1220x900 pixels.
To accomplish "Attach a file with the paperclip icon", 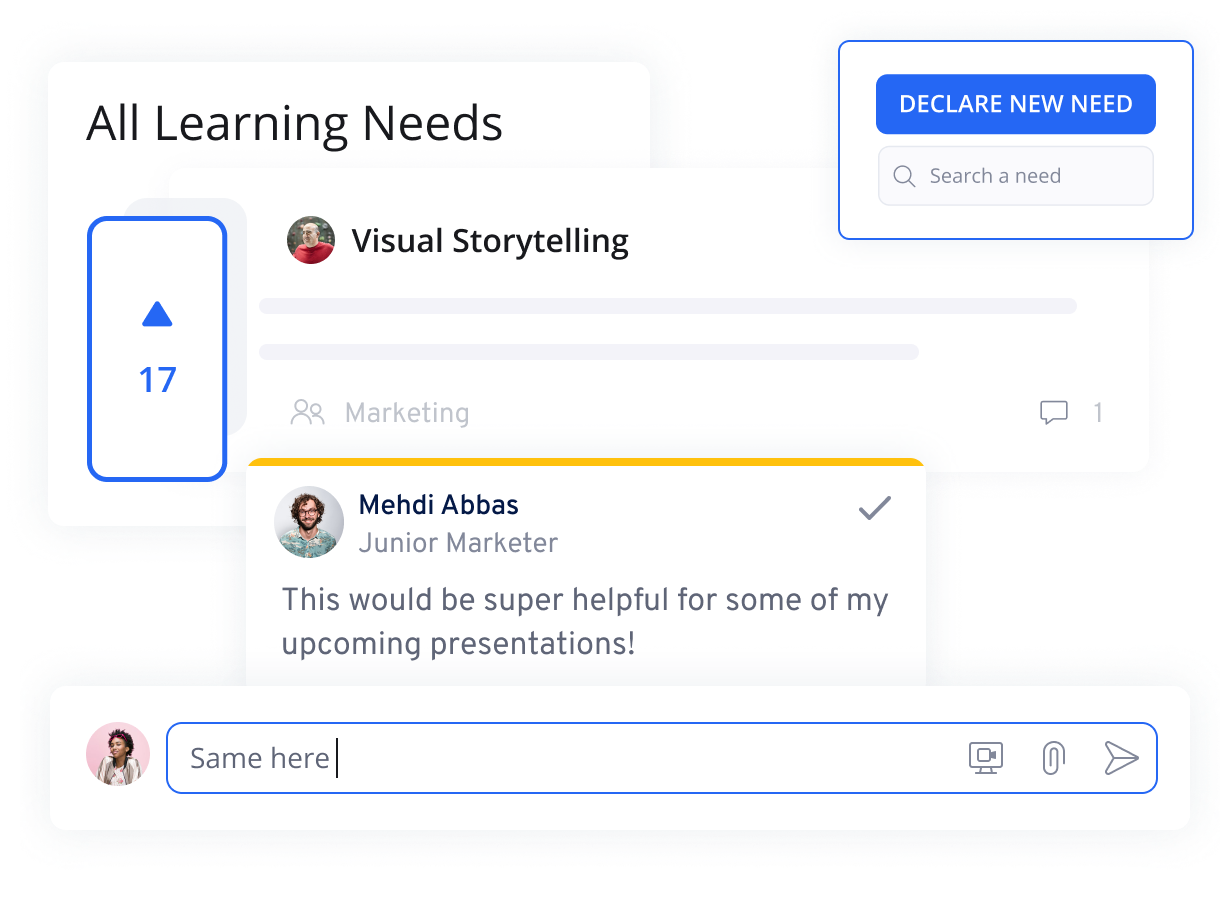I will [x=1052, y=758].
